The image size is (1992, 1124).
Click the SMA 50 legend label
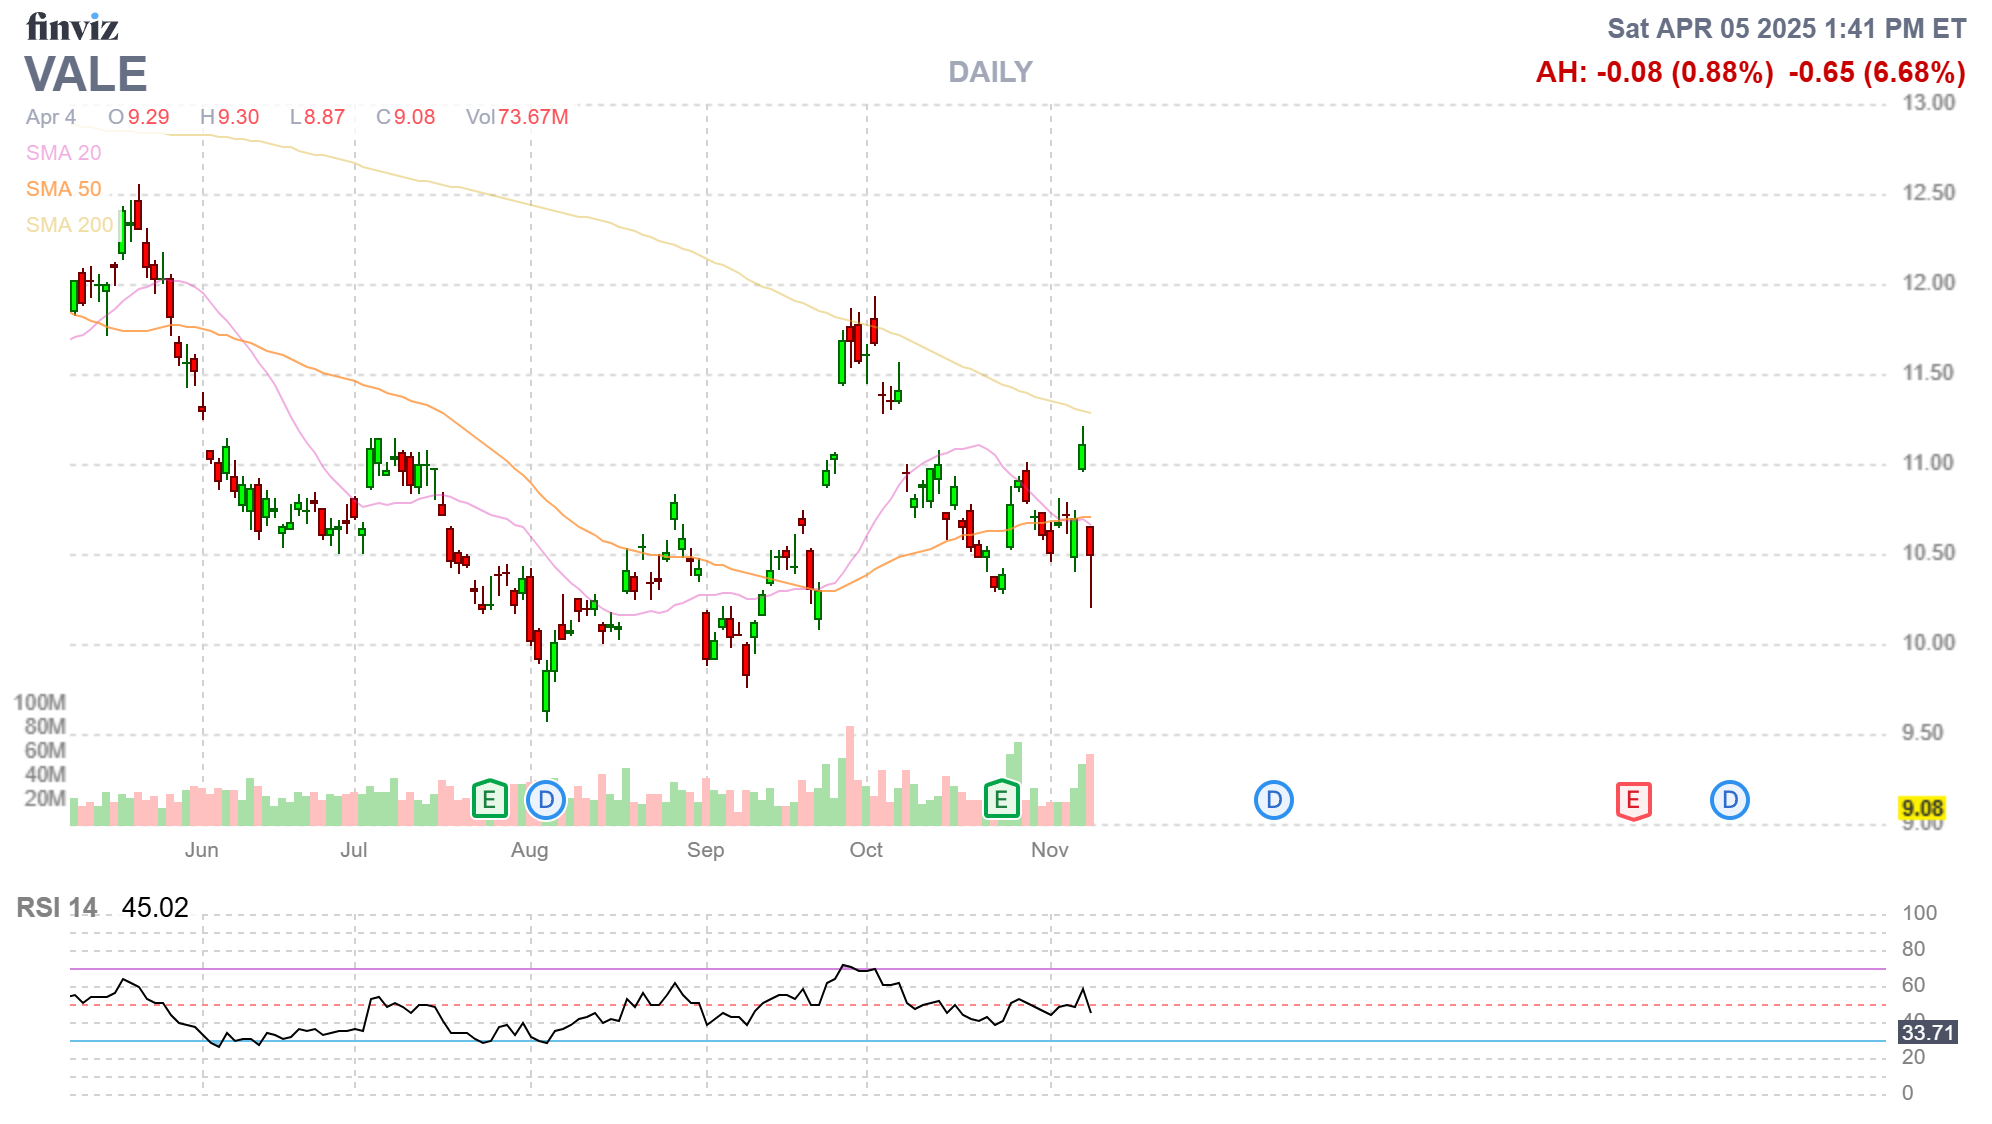point(63,189)
